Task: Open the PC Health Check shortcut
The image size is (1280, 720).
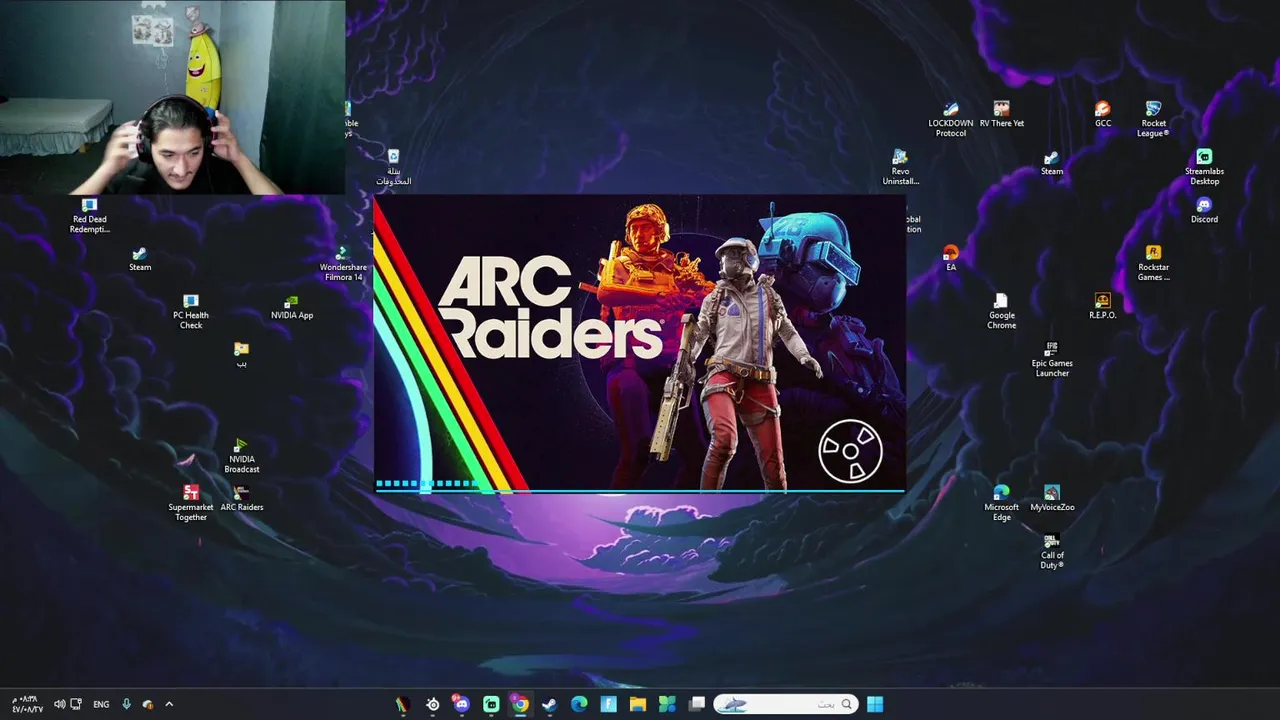Action: click(191, 311)
